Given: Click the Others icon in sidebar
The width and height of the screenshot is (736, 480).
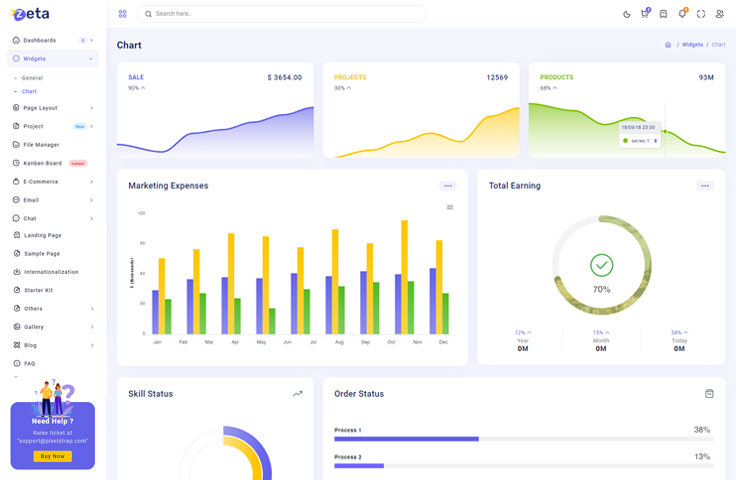Looking at the screenshot, I should click(17, 308).
